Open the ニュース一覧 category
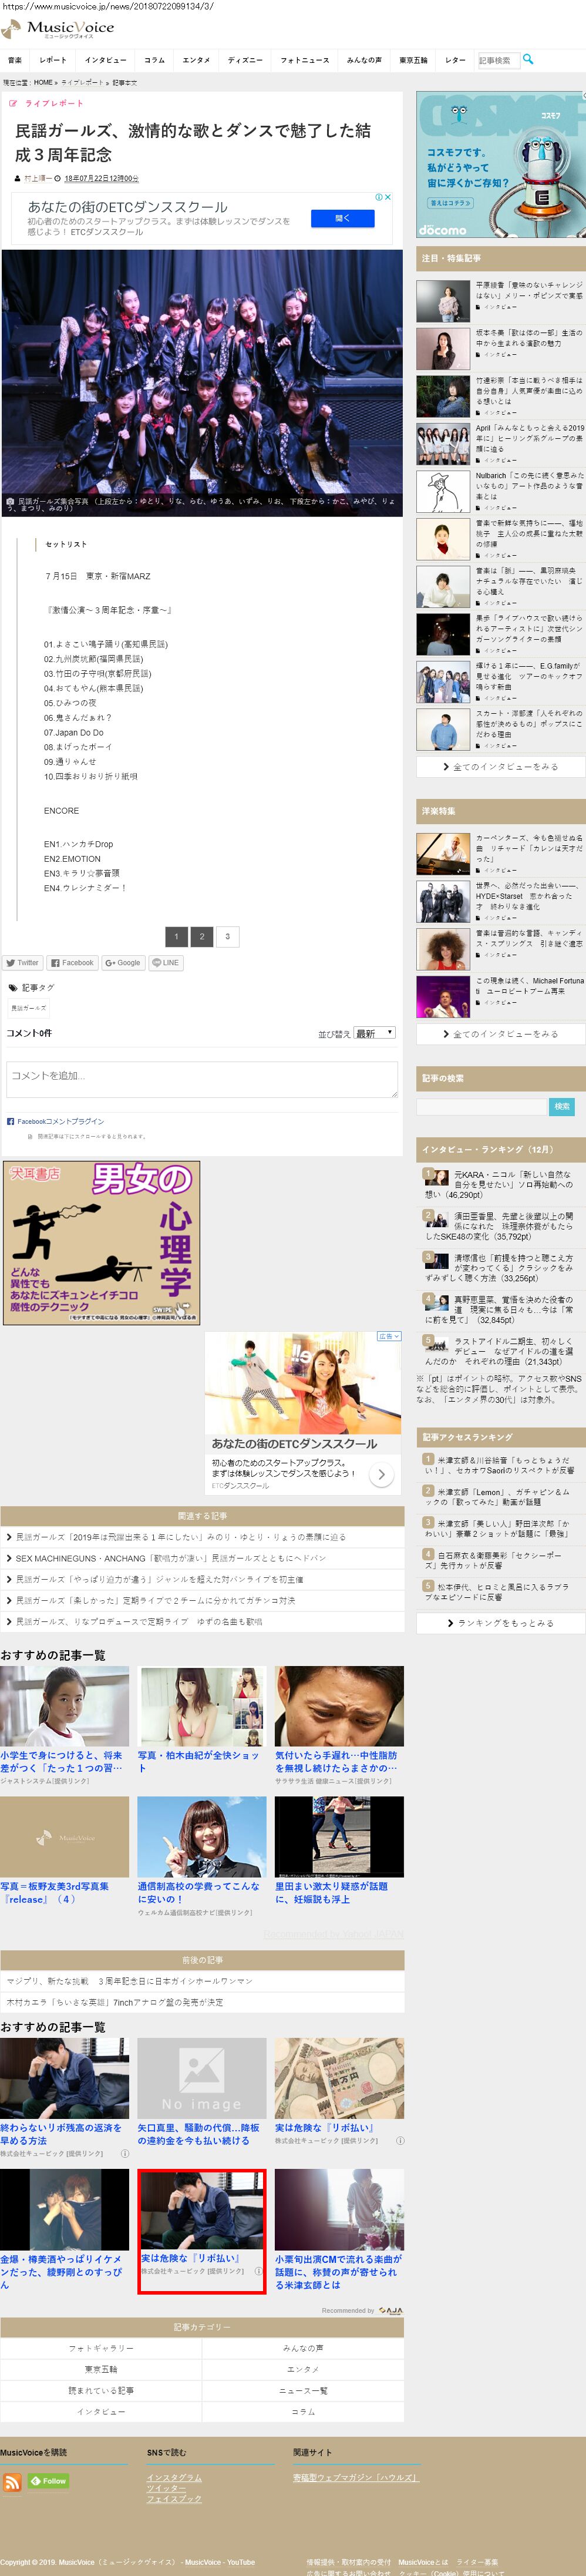The width and height of the screenshot is (586, 2576). 303,2390
